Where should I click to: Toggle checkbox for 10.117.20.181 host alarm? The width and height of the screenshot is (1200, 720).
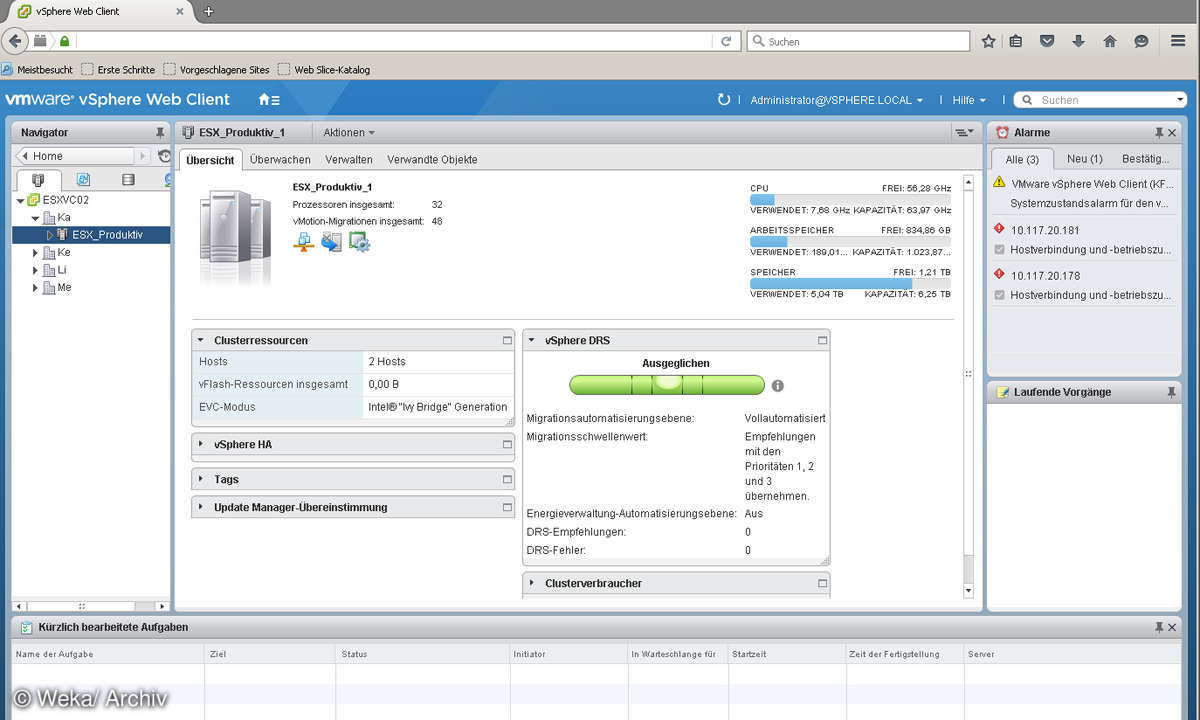[1000, 249]
